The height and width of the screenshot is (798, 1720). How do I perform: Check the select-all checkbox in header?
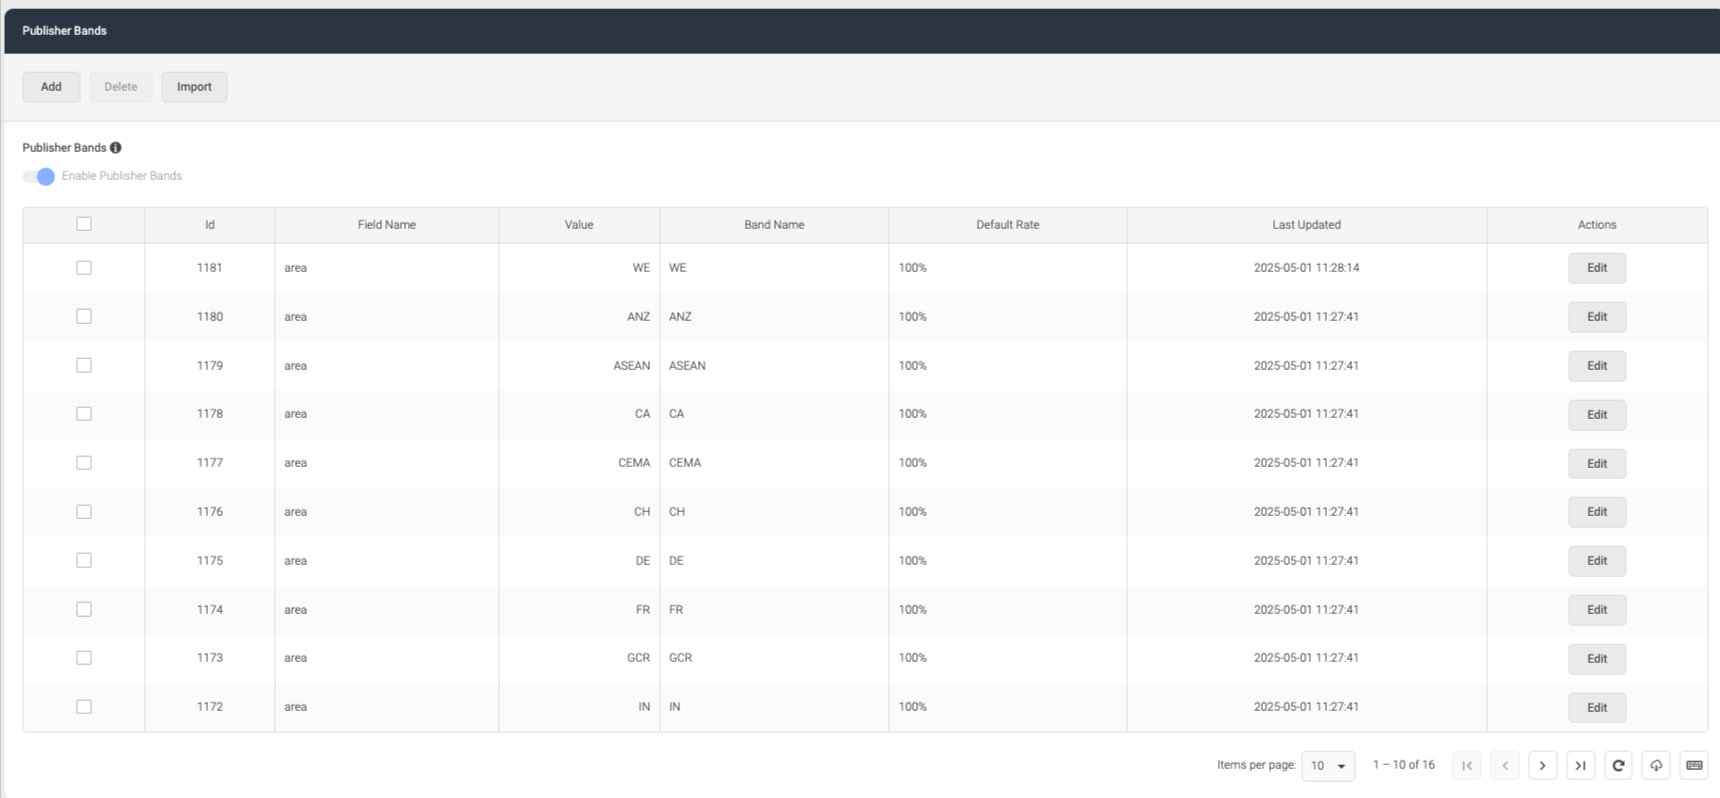coord(84,224)
